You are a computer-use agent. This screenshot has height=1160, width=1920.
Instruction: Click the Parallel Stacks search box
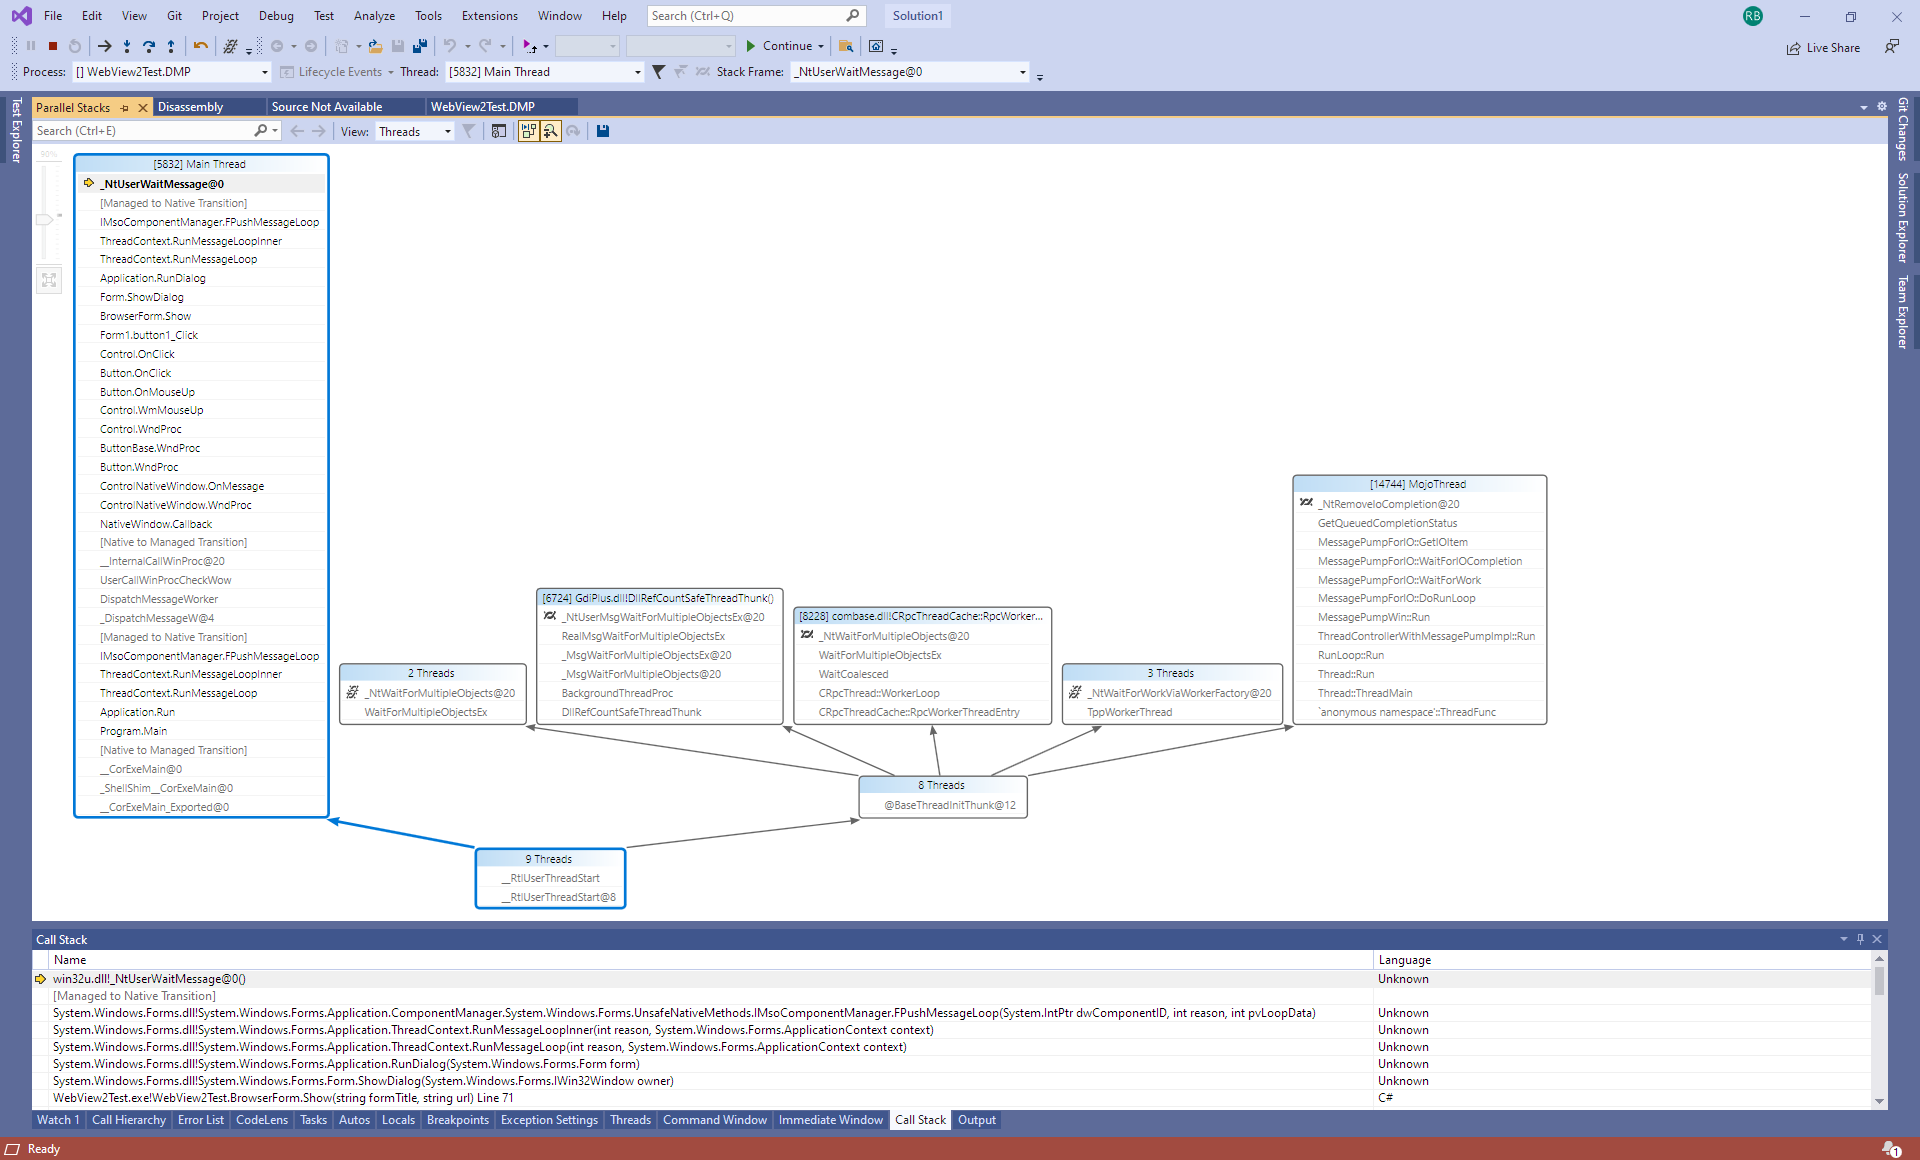pyautogui.click(x=150, y=130)
